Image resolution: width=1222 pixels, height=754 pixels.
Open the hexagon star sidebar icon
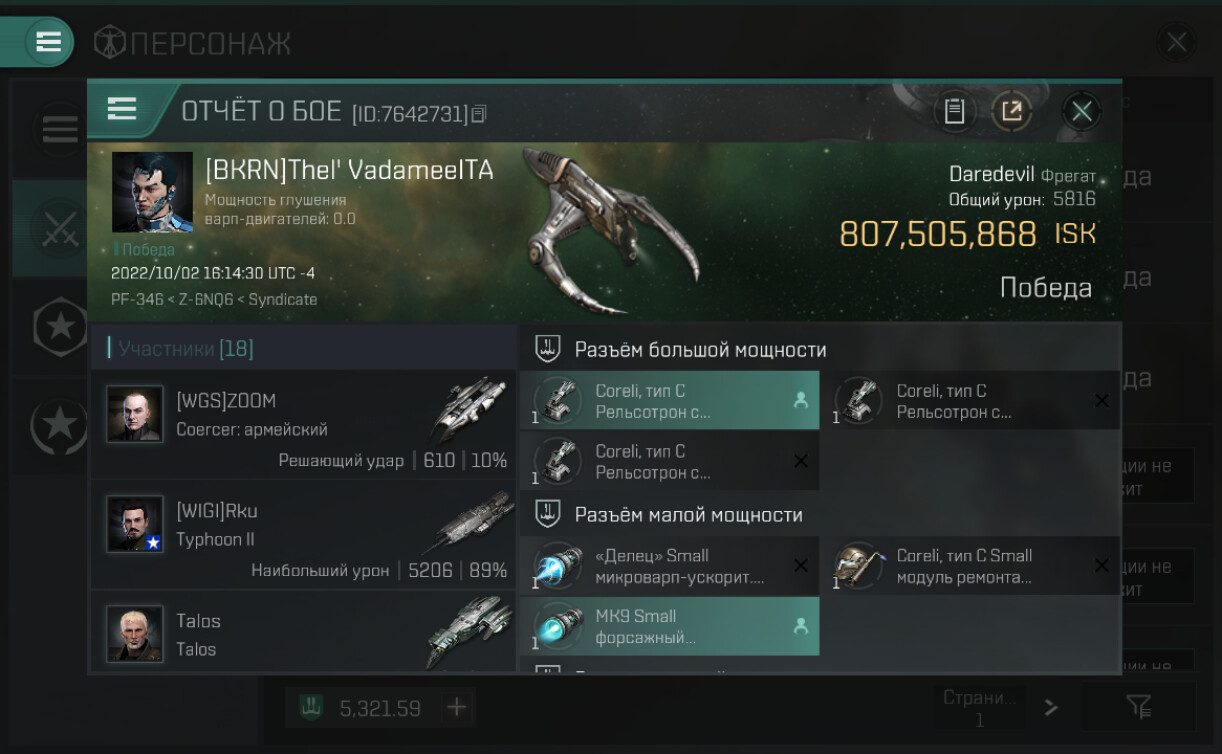(x=60, y=326)
